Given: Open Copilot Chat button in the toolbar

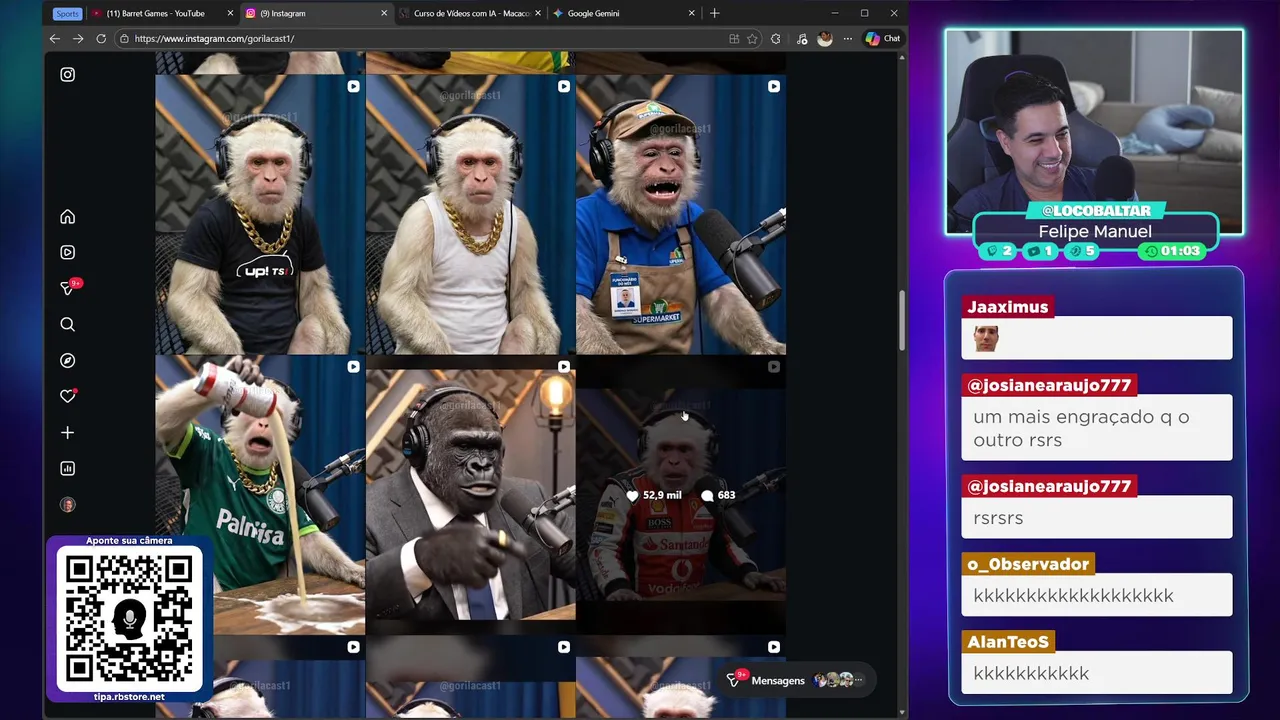Looking at the screenshot, I should pyautogui.click(x=883, y=39).
